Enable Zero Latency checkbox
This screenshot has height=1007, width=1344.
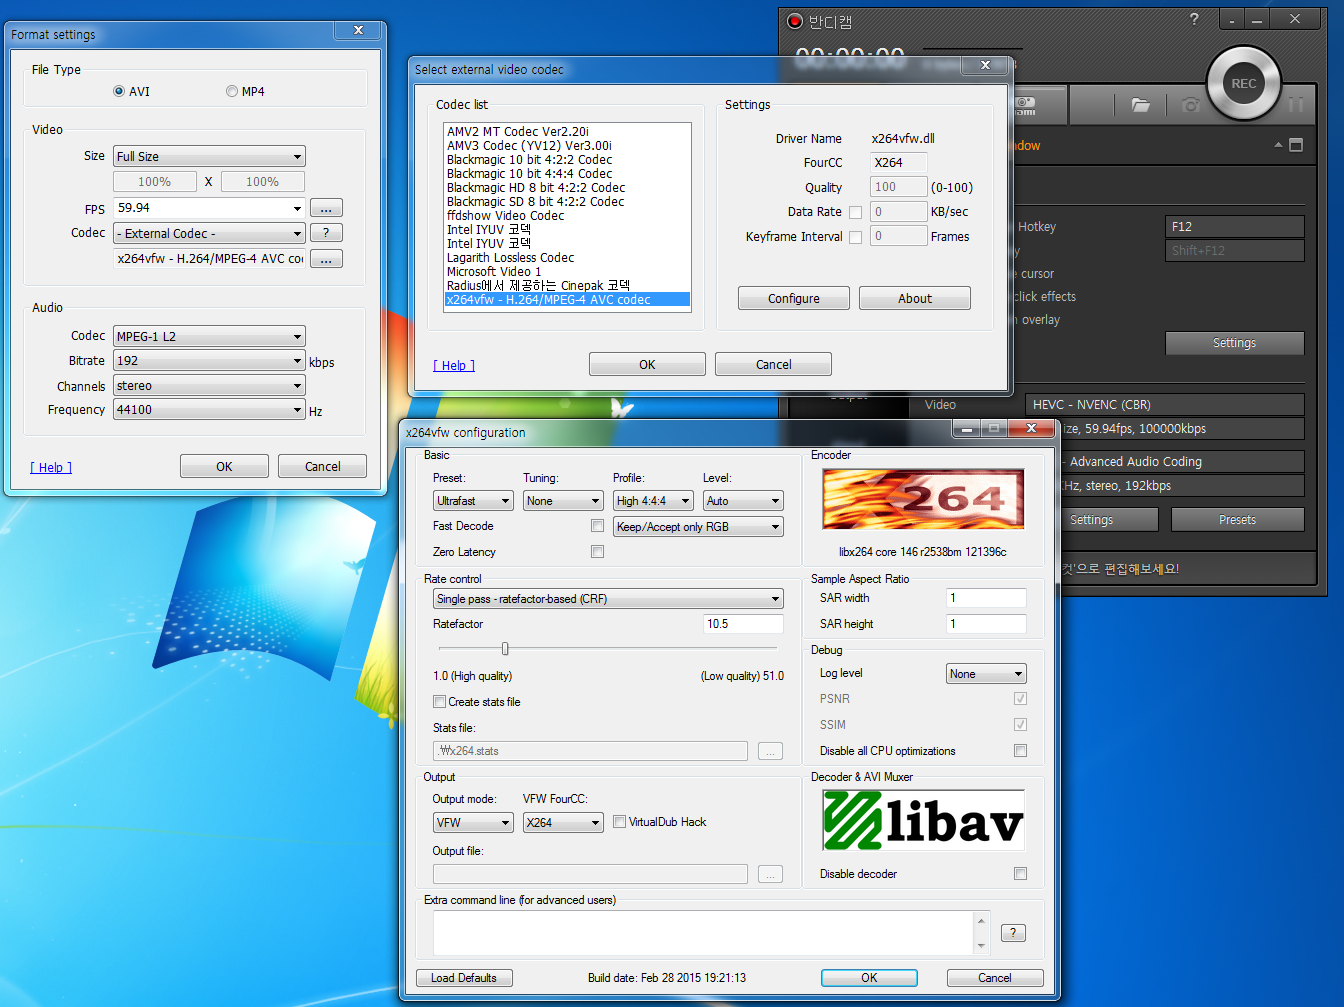[x=597, y=552]
